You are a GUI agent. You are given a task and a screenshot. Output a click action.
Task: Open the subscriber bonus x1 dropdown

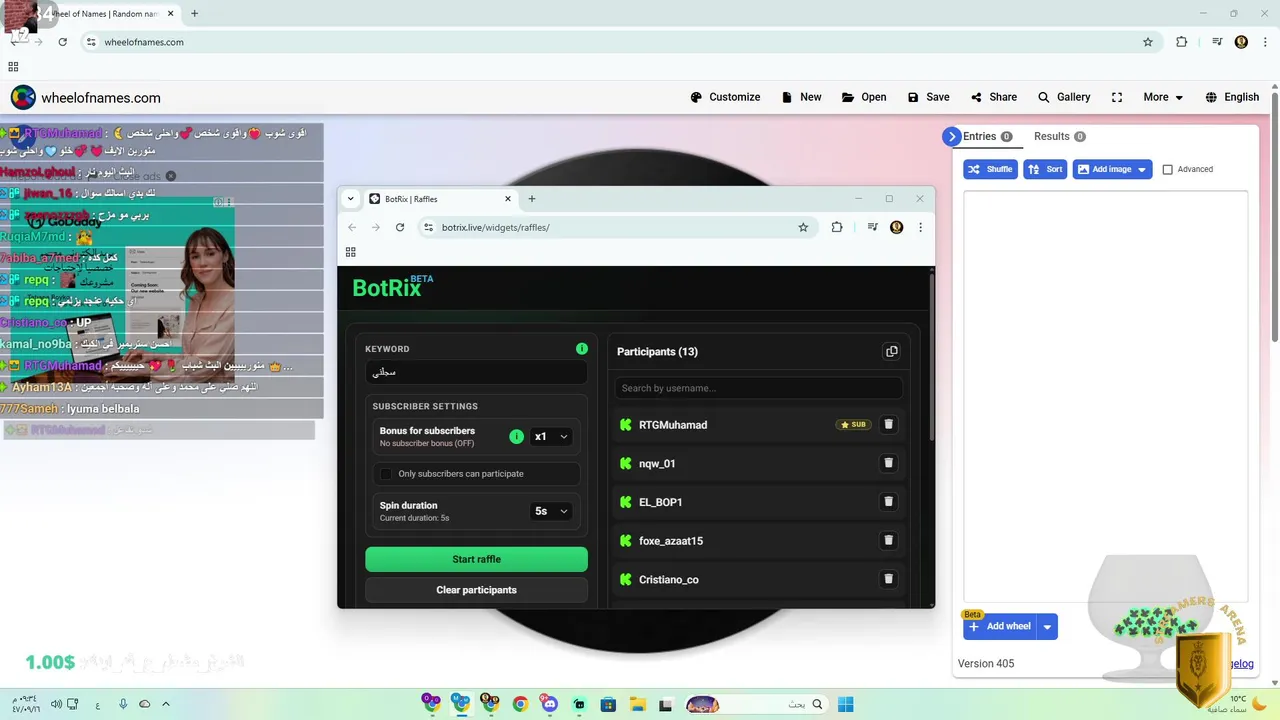coord(552,436)
